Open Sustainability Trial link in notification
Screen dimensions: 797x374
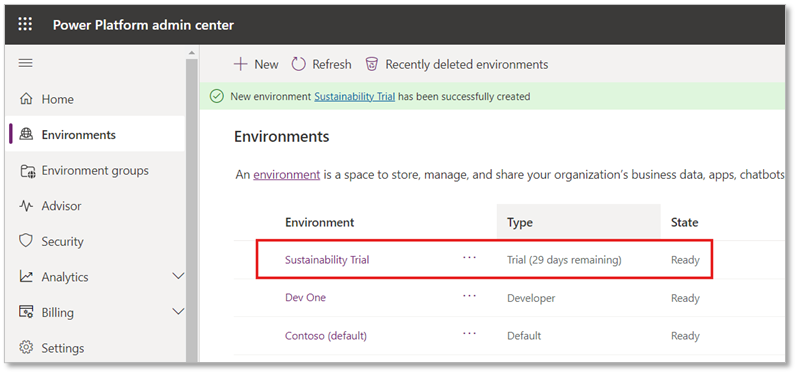(354, 97)
